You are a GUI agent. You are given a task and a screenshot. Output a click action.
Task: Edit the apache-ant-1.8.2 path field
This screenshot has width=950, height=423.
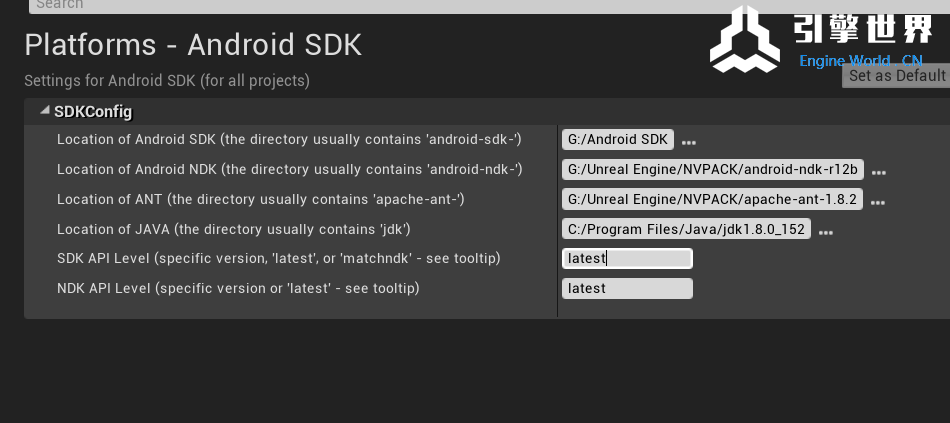[712, 199]
